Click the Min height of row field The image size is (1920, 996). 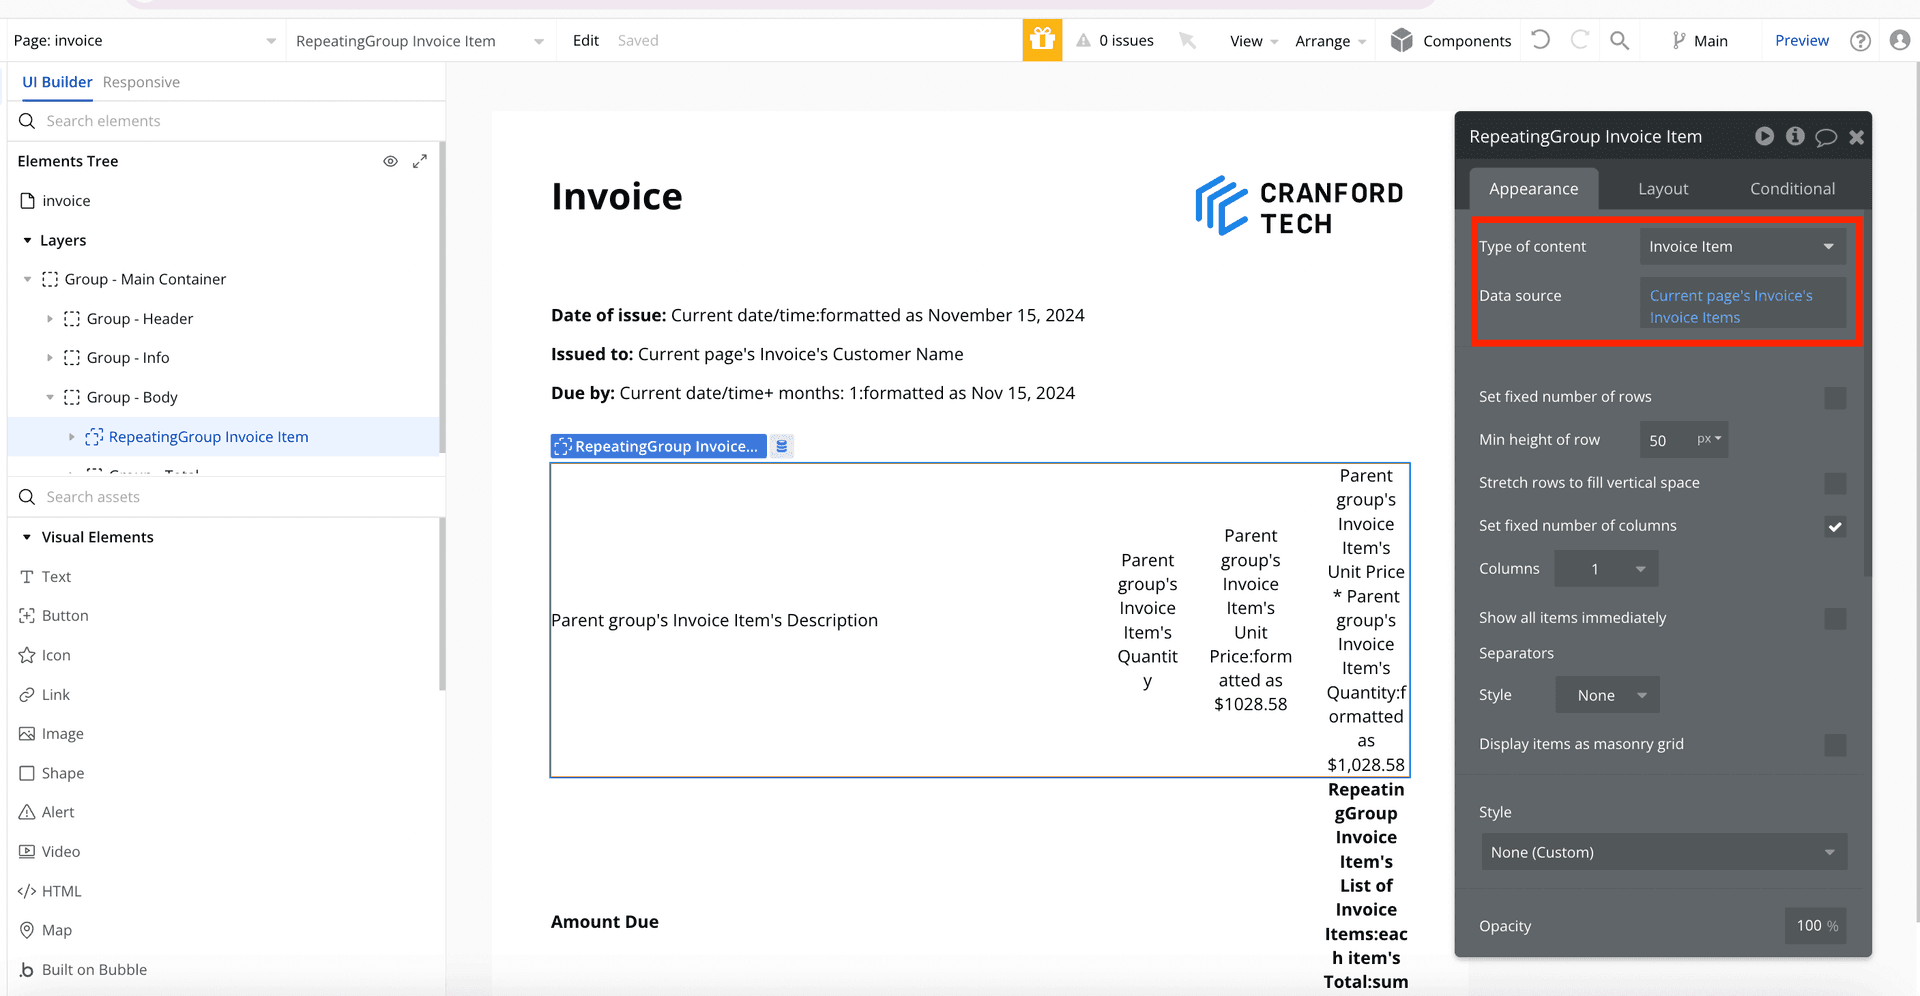[1665, 440]
